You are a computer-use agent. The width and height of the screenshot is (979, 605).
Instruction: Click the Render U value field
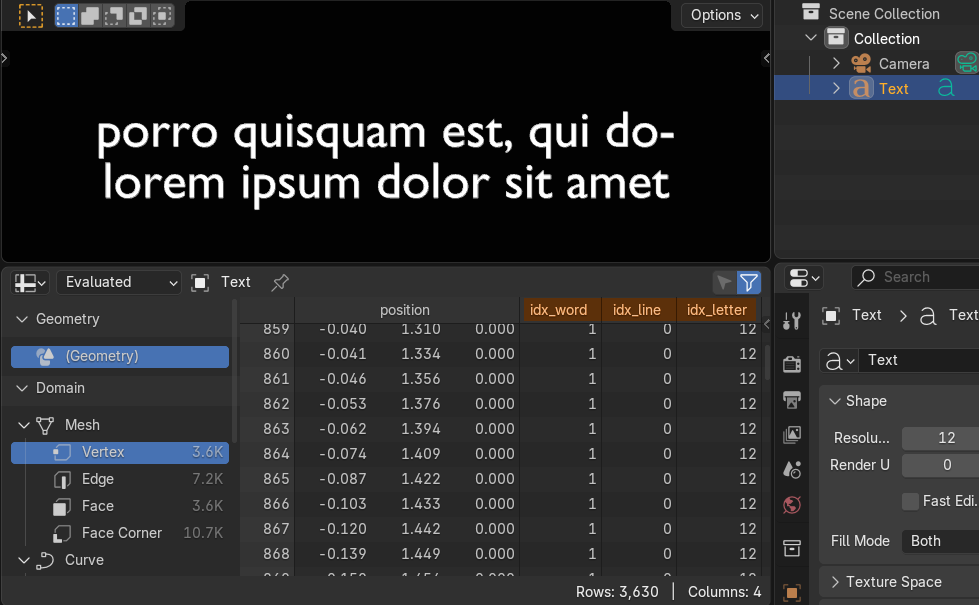pos(940,465)
